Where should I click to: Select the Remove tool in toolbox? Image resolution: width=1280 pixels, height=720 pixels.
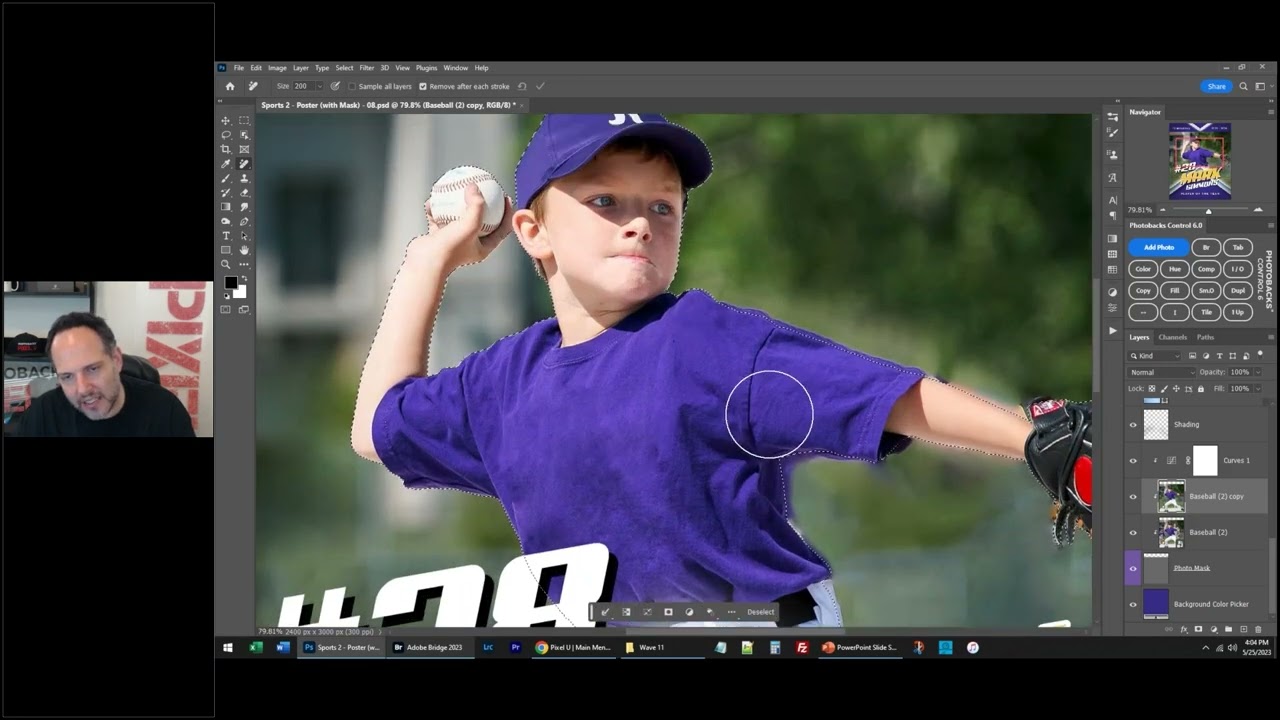(x=244, y=164)
